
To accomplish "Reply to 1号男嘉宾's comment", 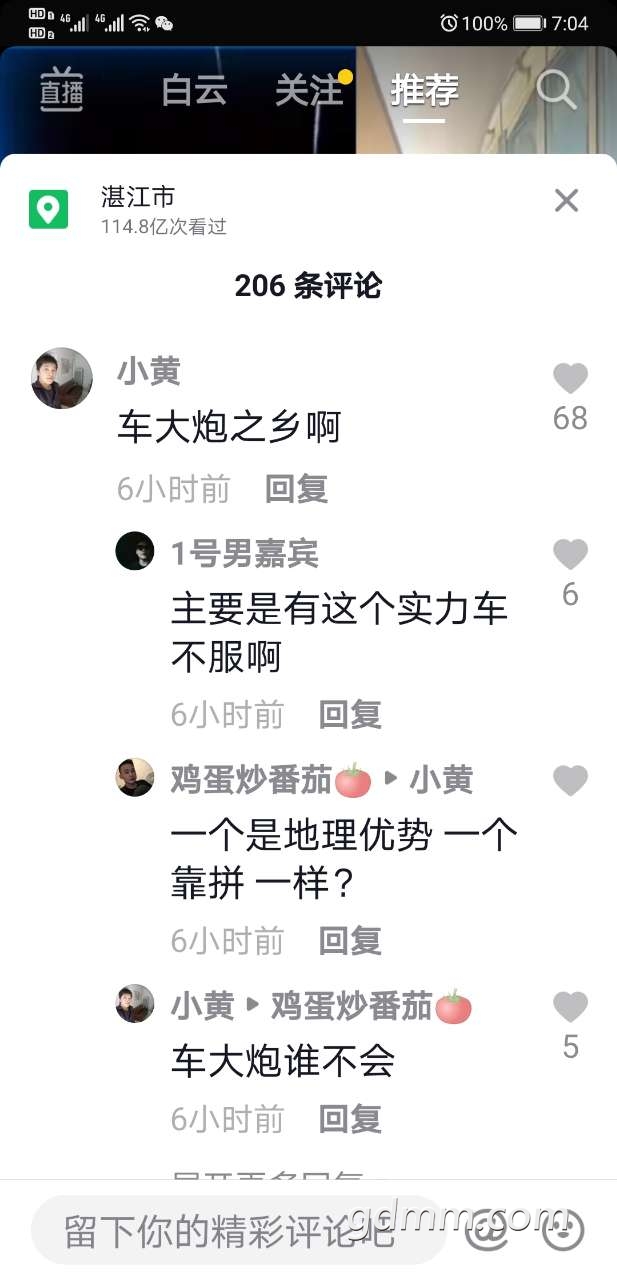I will [x=350, y=714].
